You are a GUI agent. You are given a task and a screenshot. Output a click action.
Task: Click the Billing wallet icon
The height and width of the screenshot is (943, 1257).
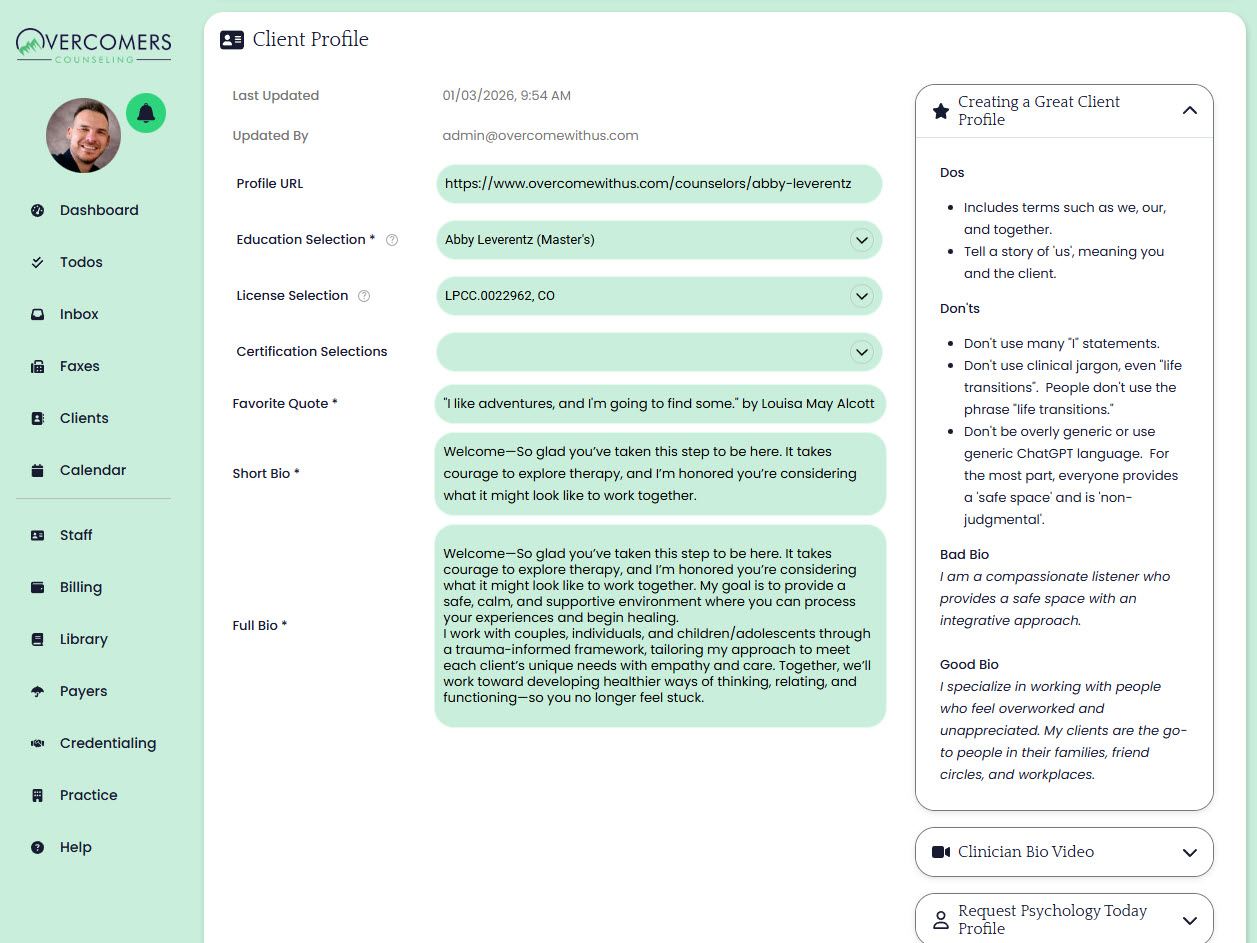[x=38, y=587]
